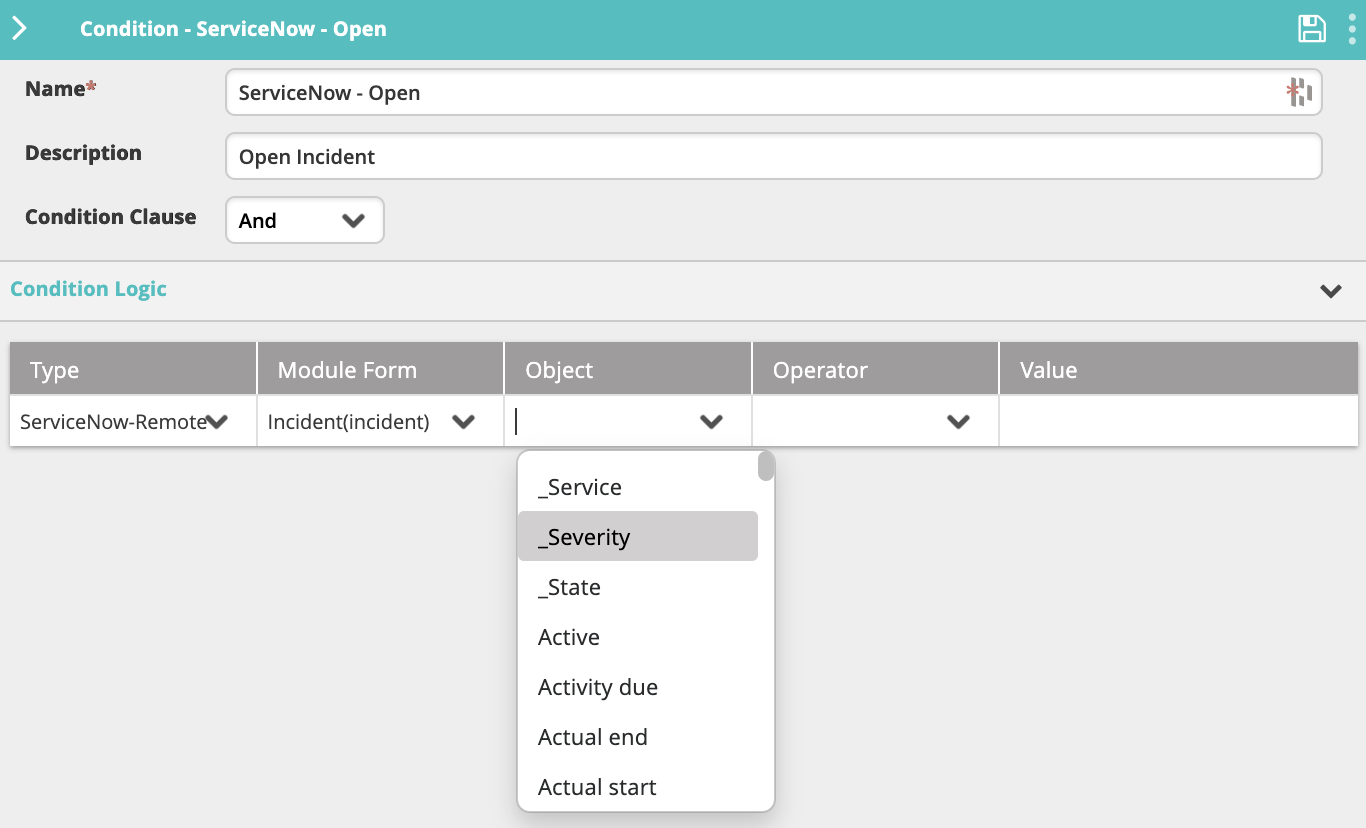Viewport: 1366px width, 828px height.
Task: Click the Object column header
Action: 628,370
